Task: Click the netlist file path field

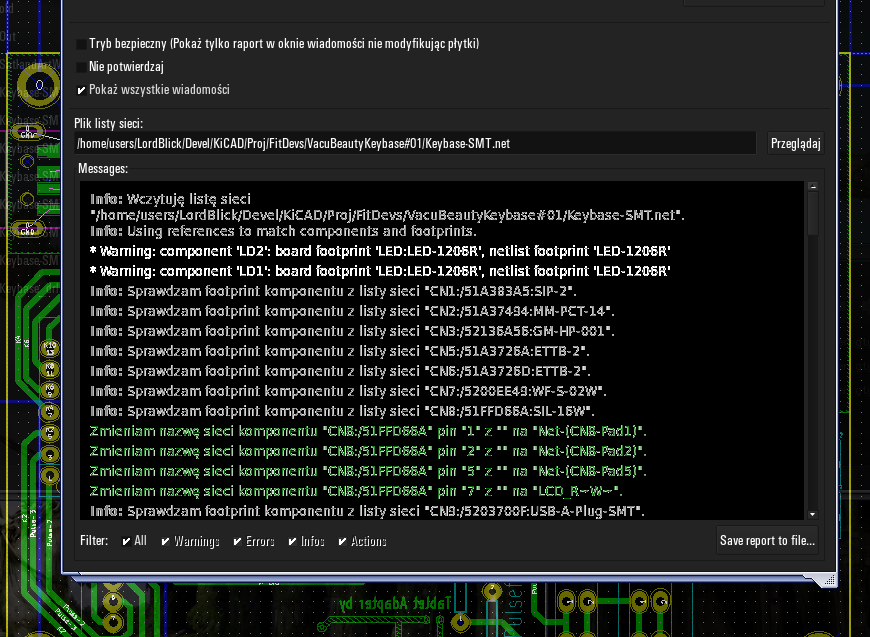Action: 415,143
